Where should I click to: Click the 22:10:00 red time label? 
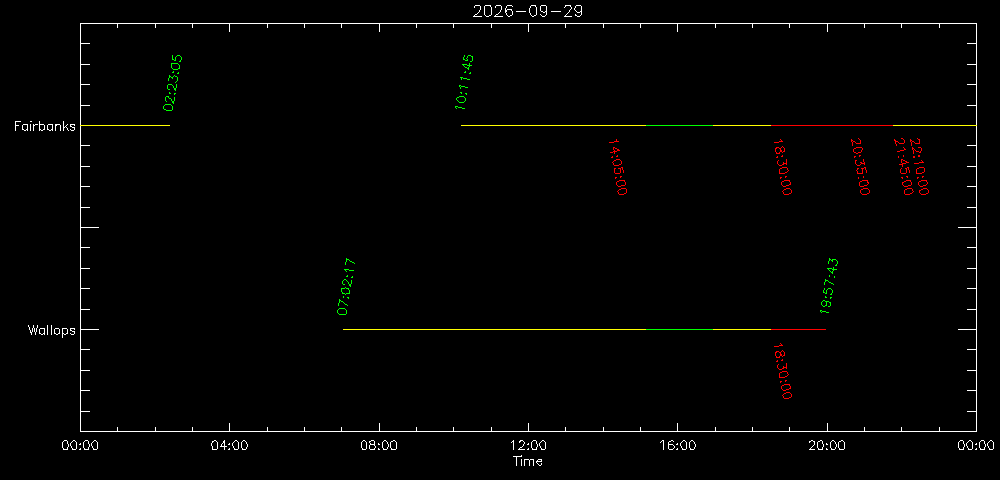(918, 167)
